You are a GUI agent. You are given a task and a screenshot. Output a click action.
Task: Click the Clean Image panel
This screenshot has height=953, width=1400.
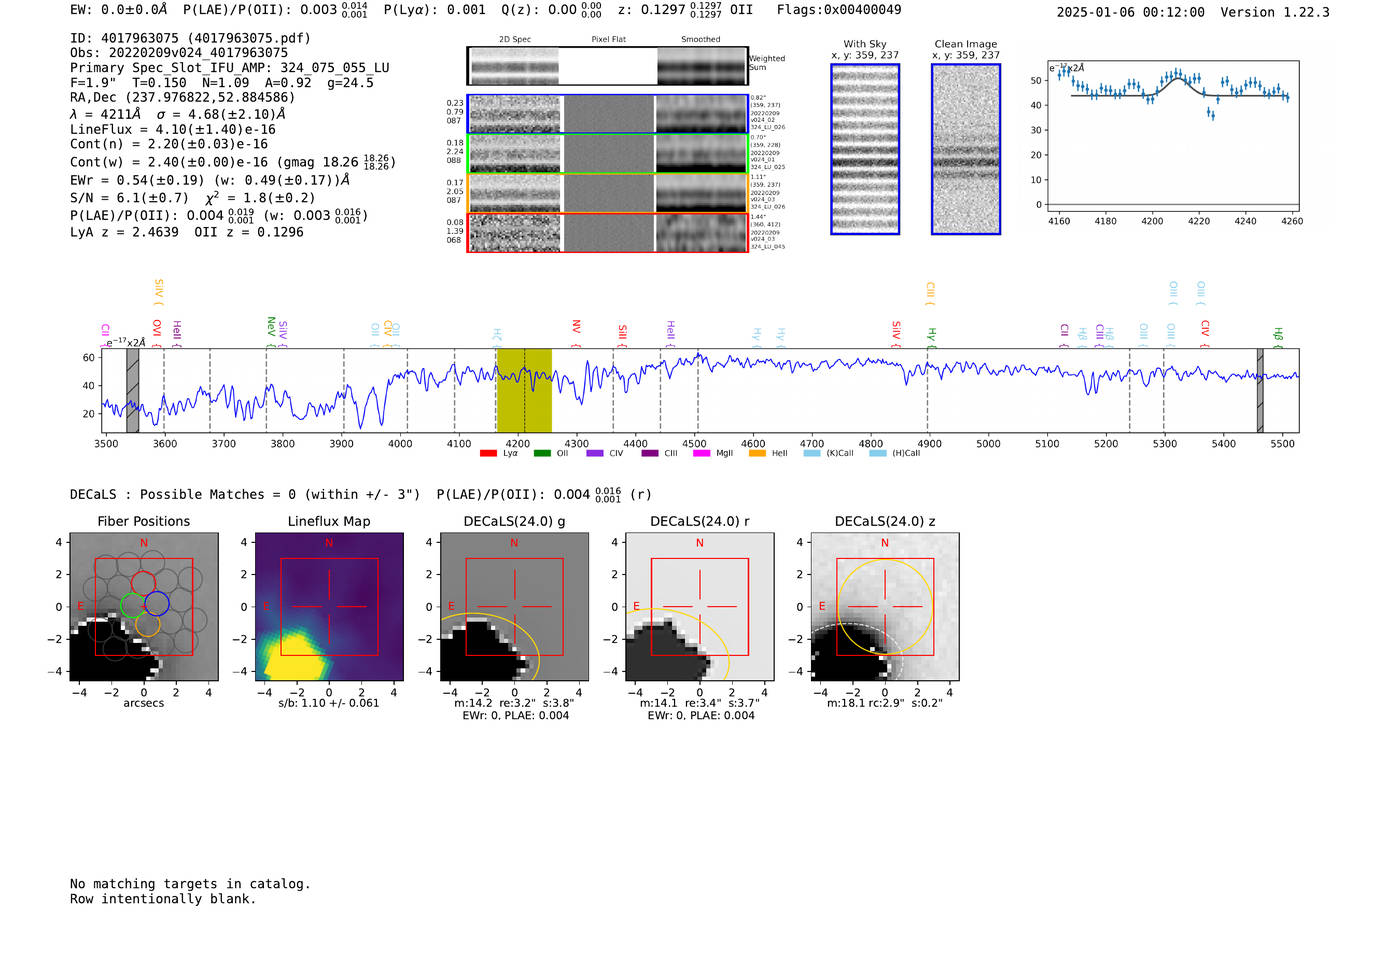pyautogui.click(x=966, y=150)
